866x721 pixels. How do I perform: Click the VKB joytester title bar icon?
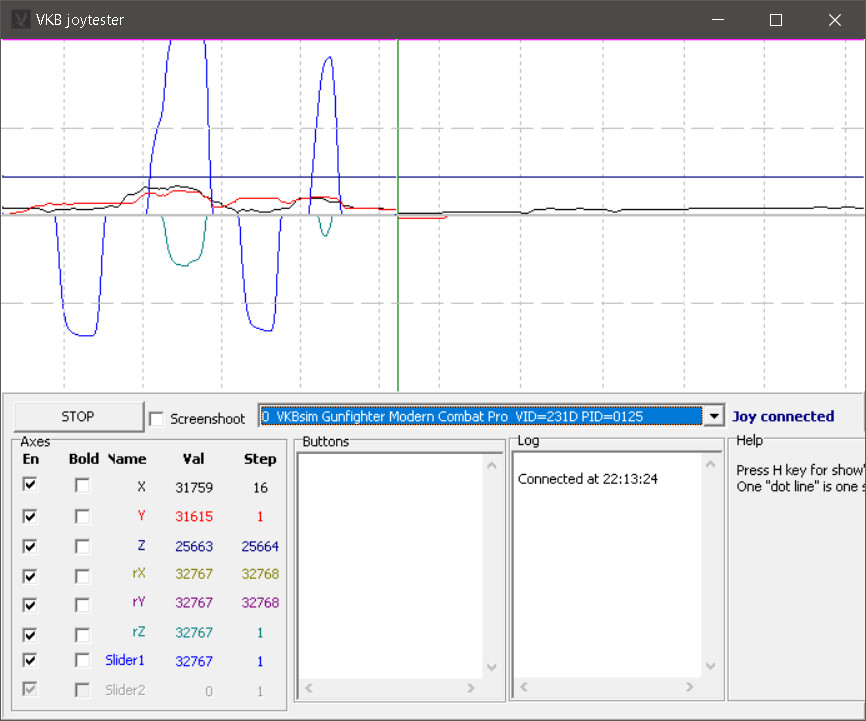pos(20,20)
